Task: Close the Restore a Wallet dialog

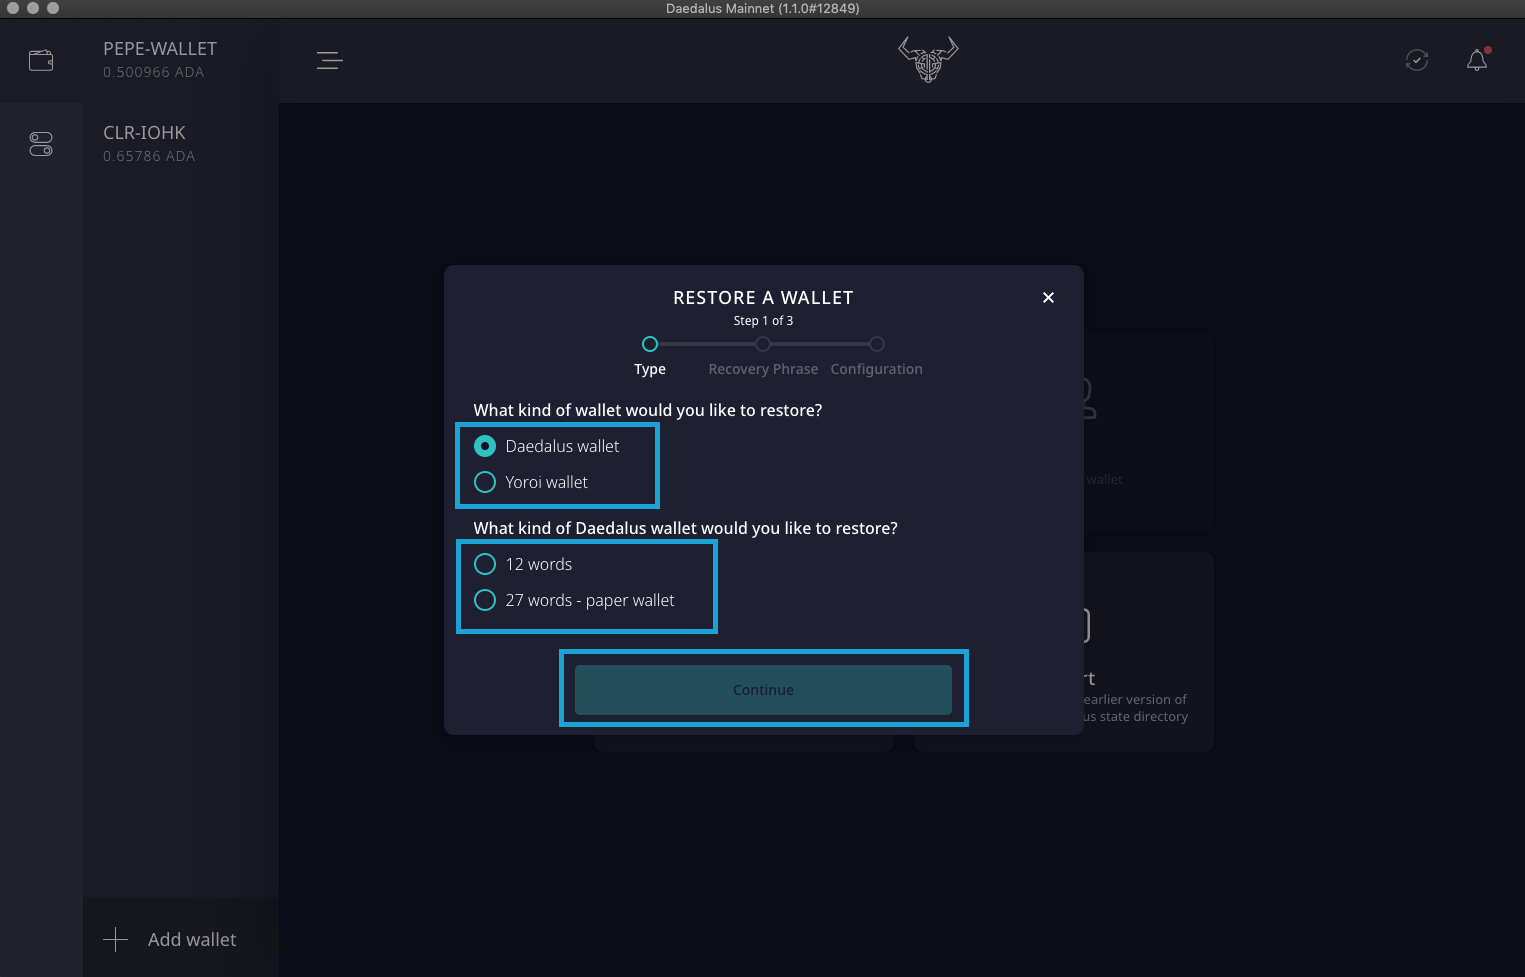Action: (x=1048, y=297)
